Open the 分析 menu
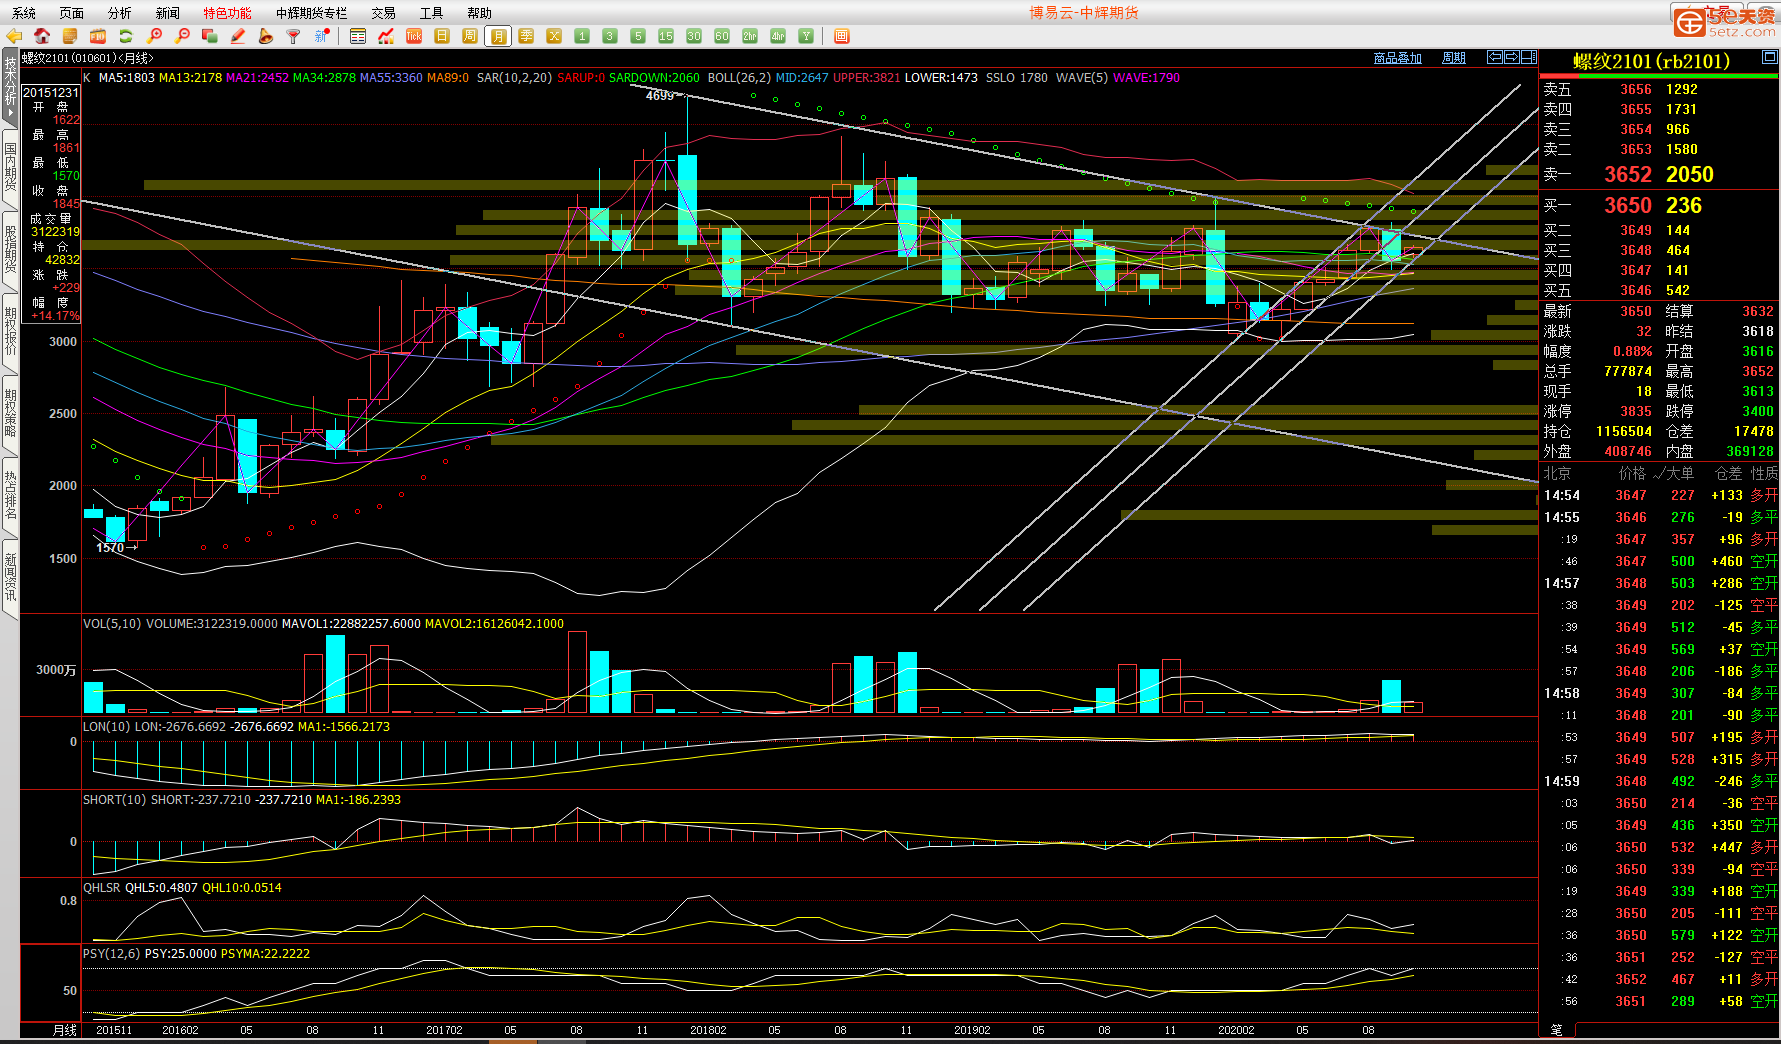This screenshot has height=1044, width=1781. (120, 13)
